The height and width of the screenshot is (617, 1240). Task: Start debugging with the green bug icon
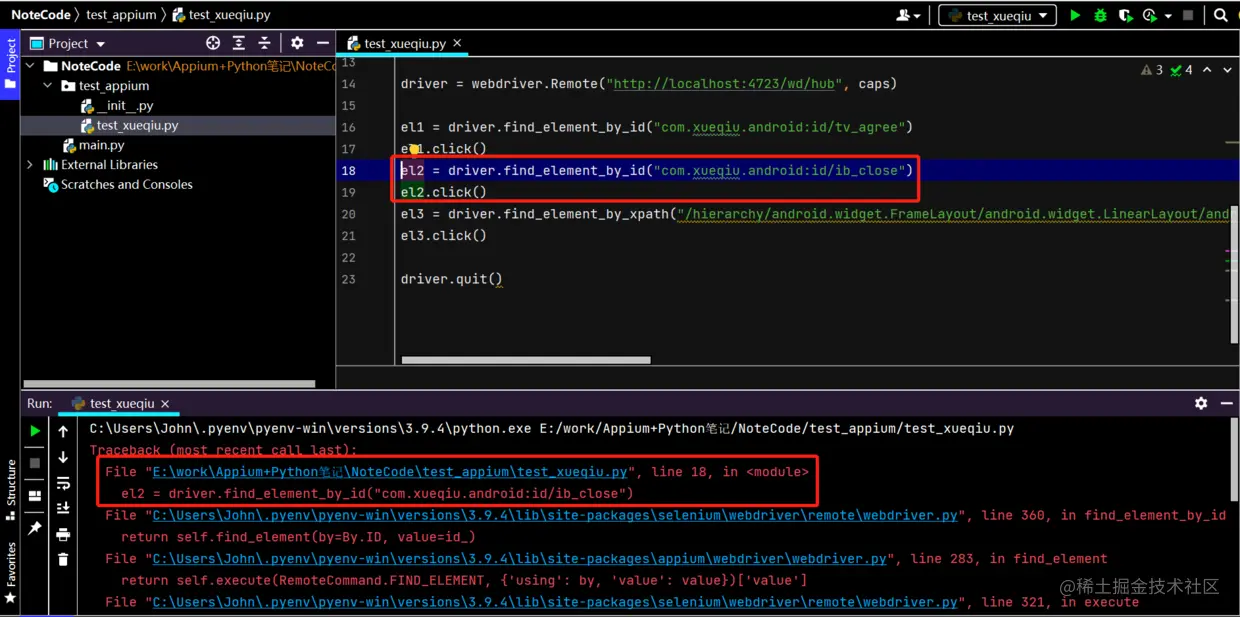point(1100,15)
